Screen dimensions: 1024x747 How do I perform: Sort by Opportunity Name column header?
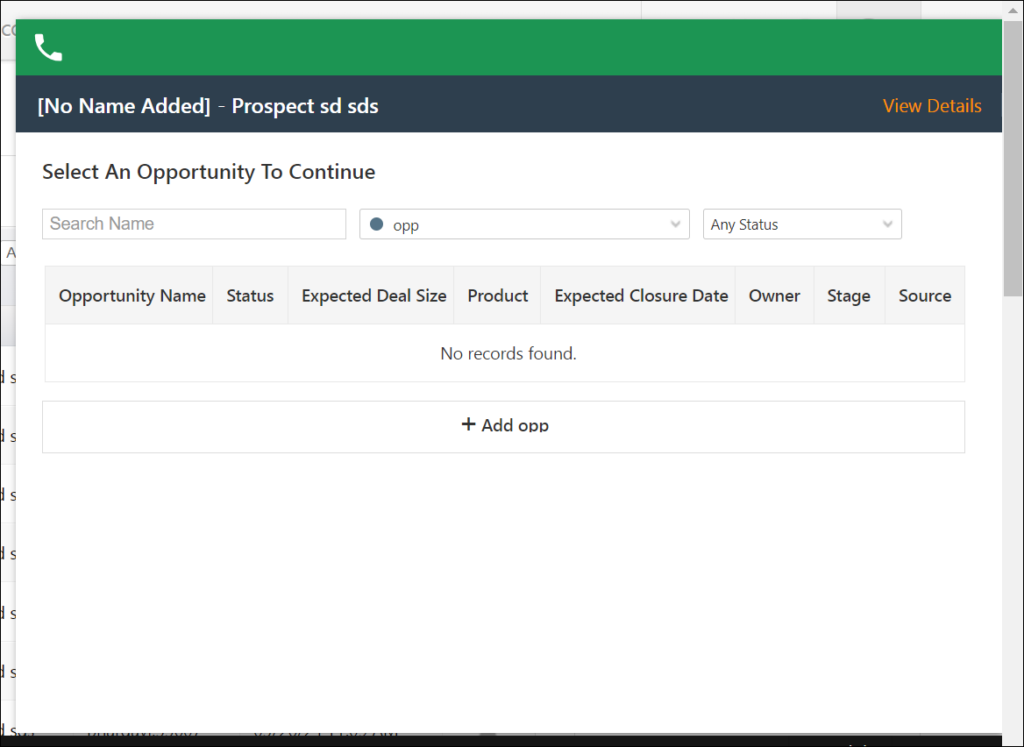(132, 296)
